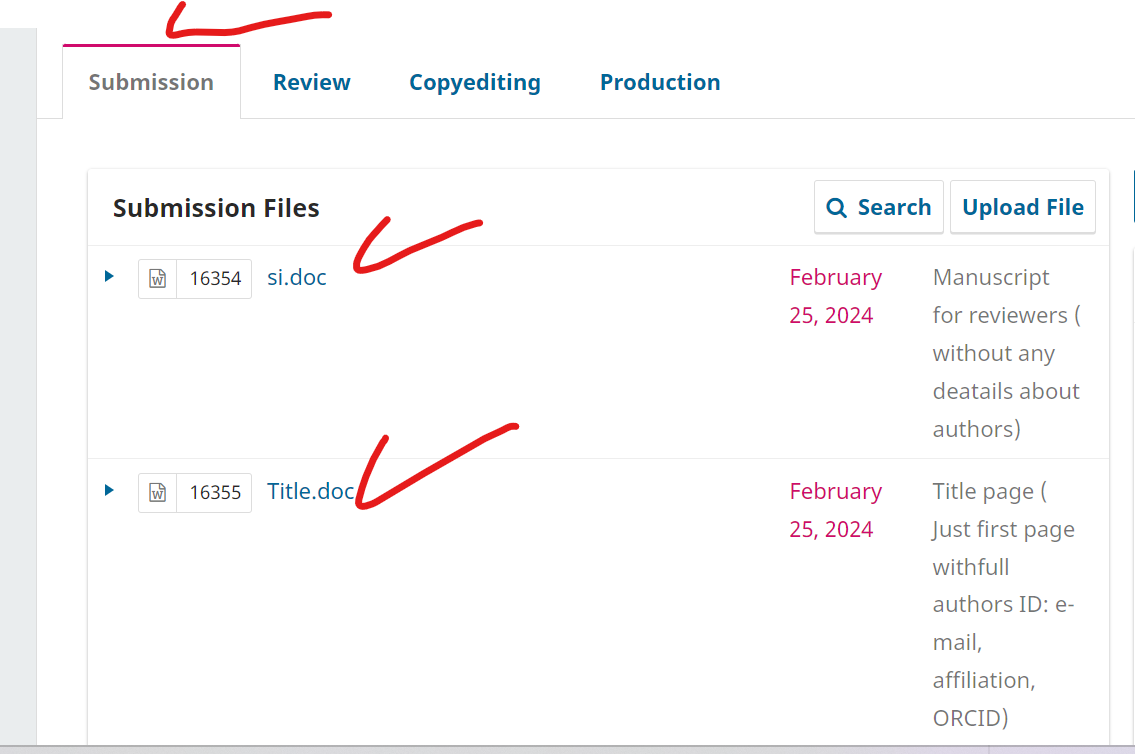Click the February 25, 2024 date for Title.doc
This screenshot has height=754, width=1135.
(835, 510)
